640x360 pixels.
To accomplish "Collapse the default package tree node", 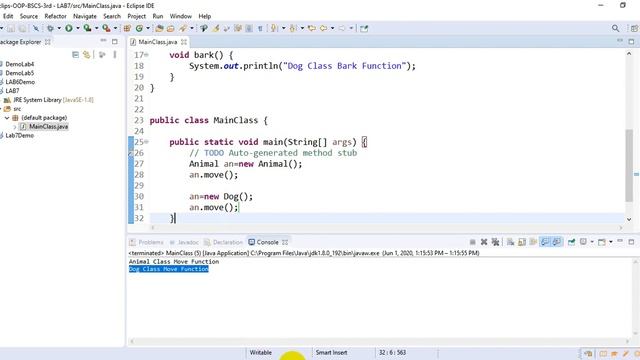I will (7, 118).
